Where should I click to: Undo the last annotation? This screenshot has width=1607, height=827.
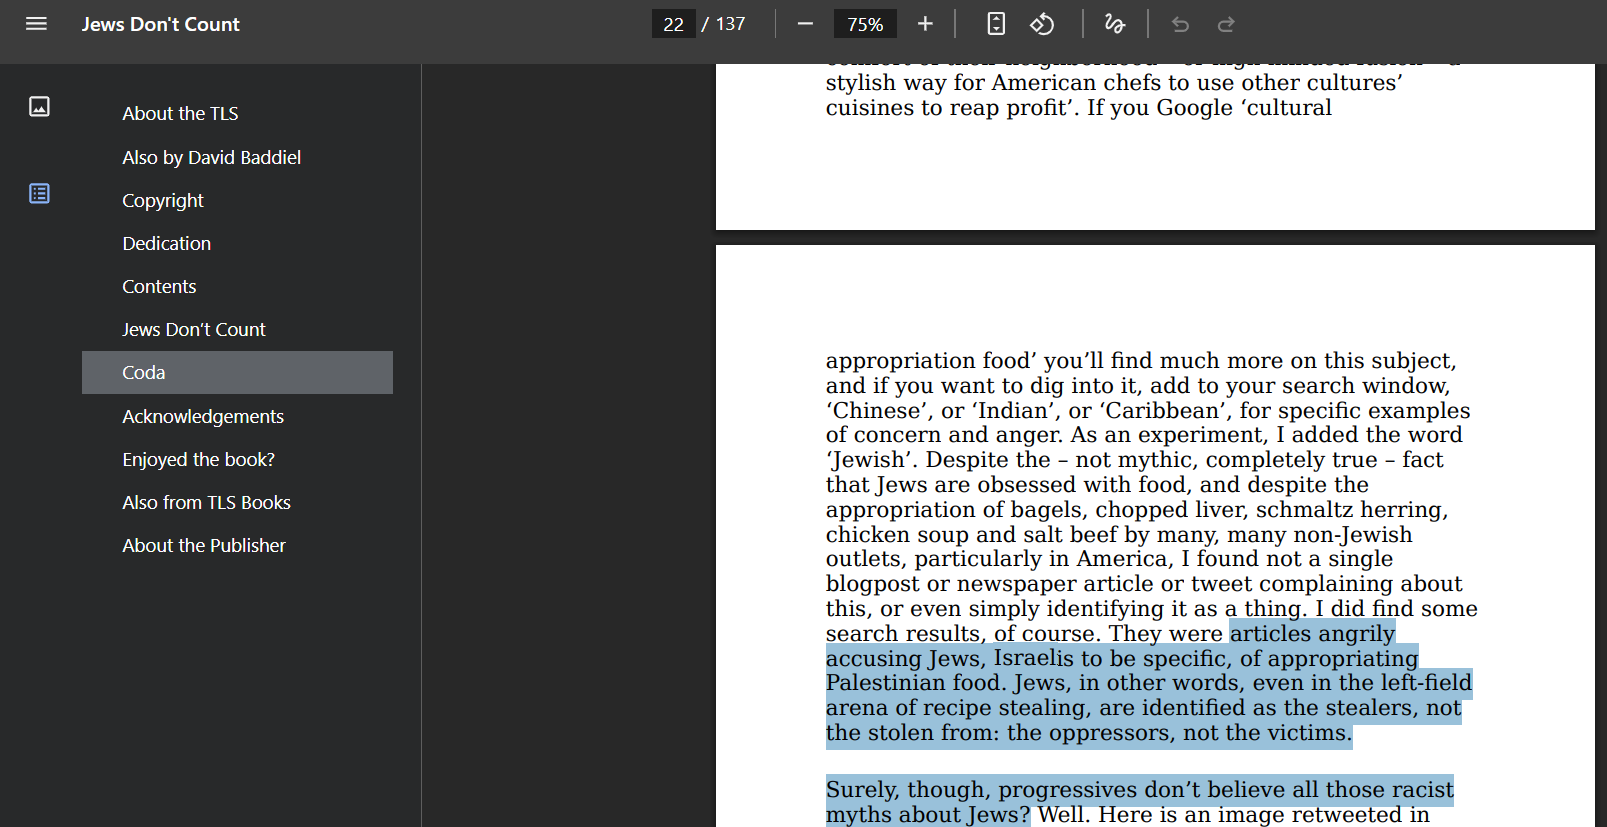(x=1180, y=24)
